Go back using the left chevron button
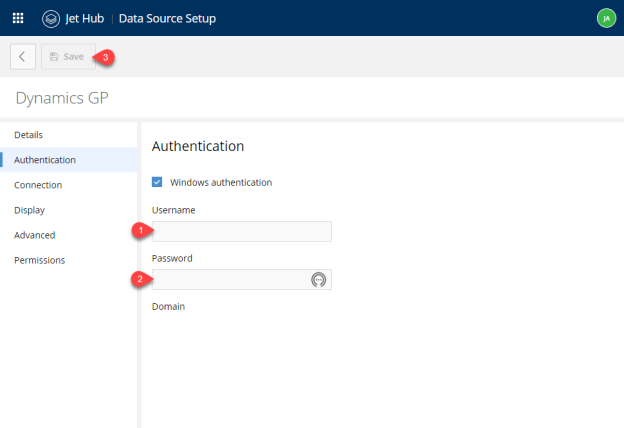The image size is (624, 428). click(23, 57)
